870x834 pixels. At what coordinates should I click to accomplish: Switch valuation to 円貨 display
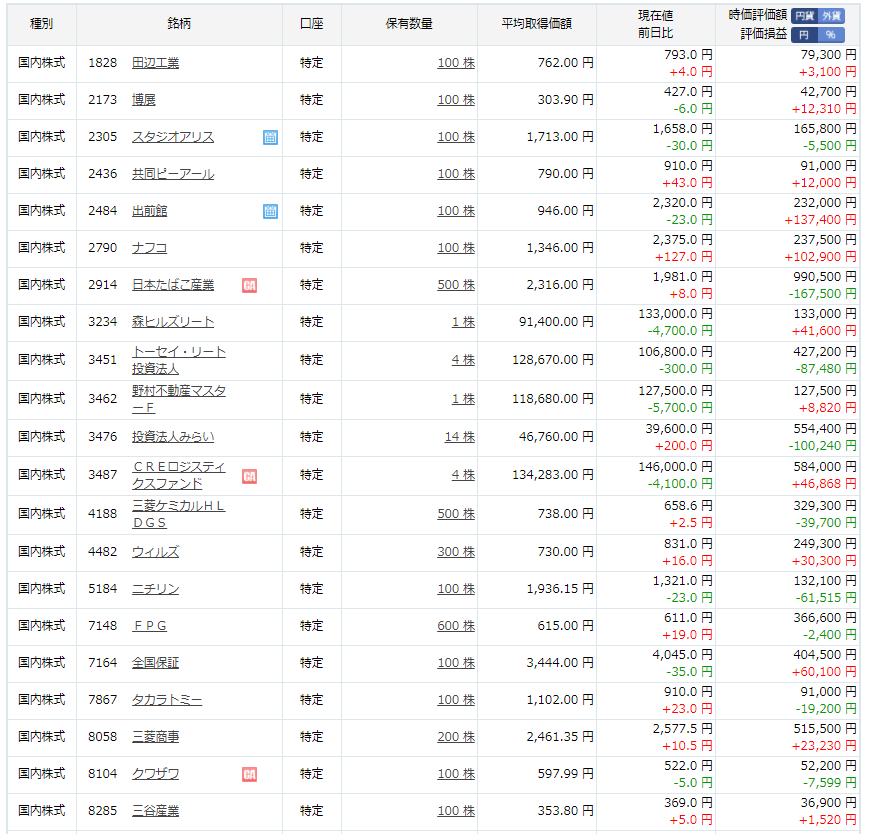pos(804,16)
